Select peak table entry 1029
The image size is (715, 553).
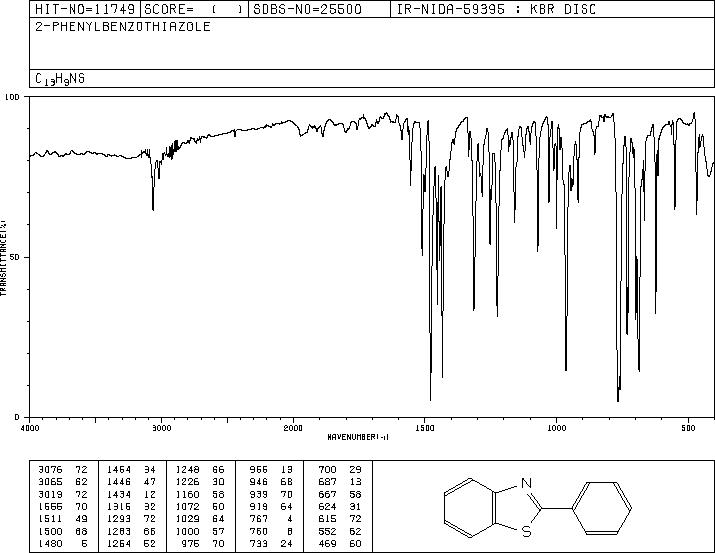(200, 519)
